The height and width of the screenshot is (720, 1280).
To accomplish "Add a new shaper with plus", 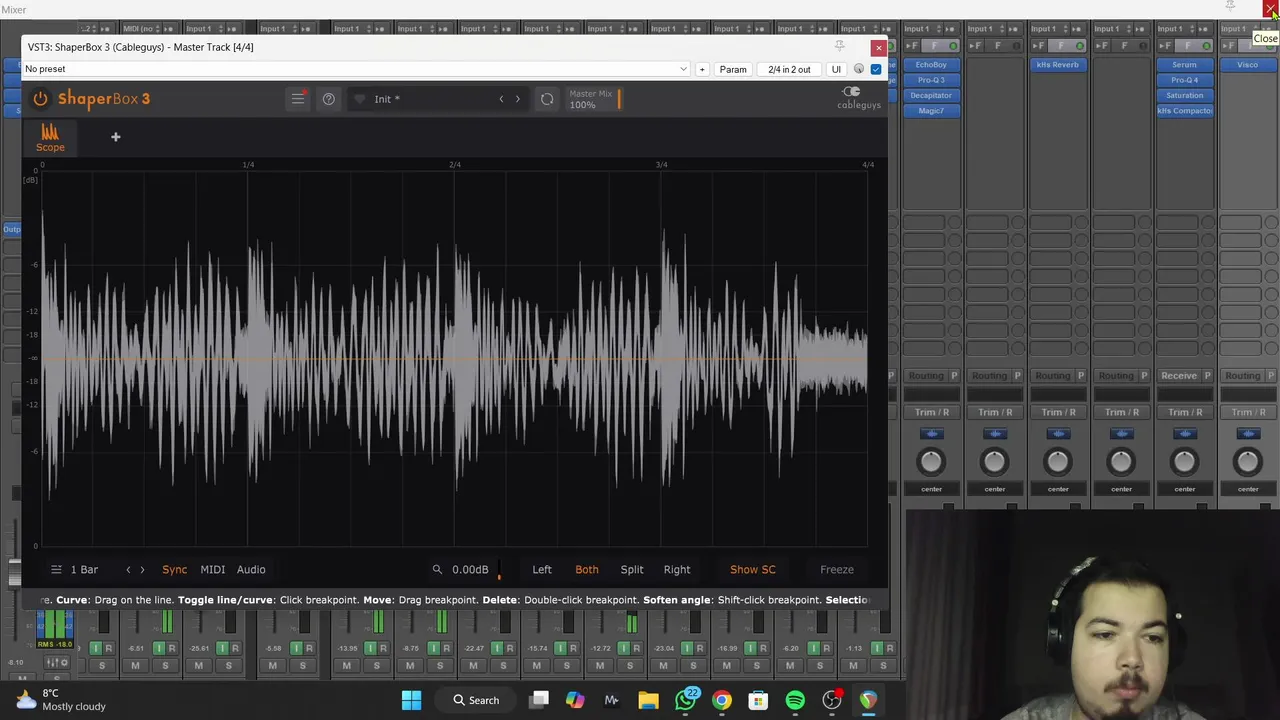I will 115,137.
